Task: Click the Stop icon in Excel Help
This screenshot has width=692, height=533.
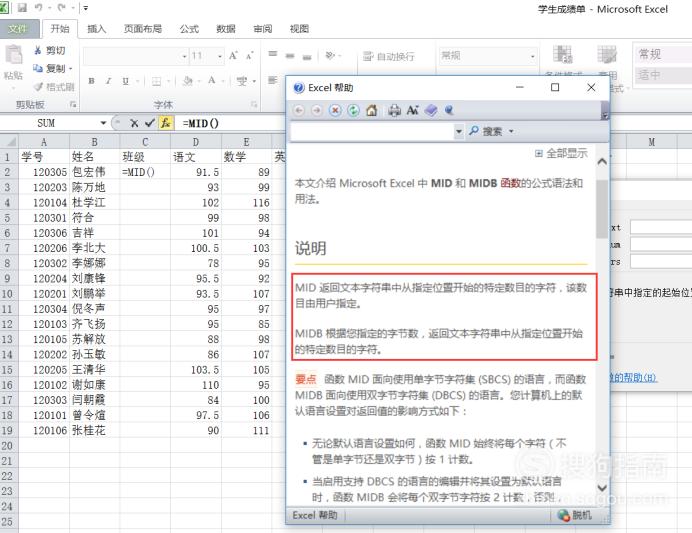Action: pyautogui.click(x=335, y=110)
